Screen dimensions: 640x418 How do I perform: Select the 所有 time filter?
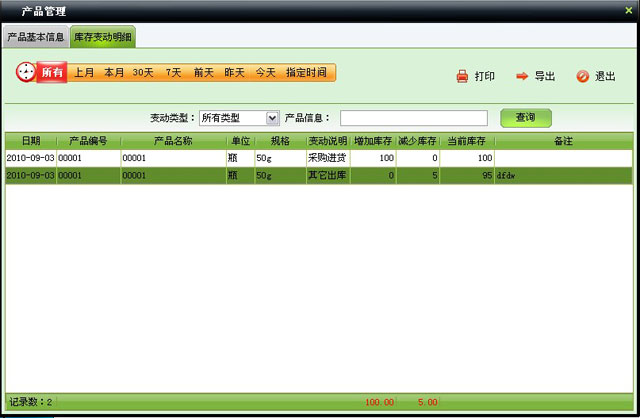pos(52,73)
